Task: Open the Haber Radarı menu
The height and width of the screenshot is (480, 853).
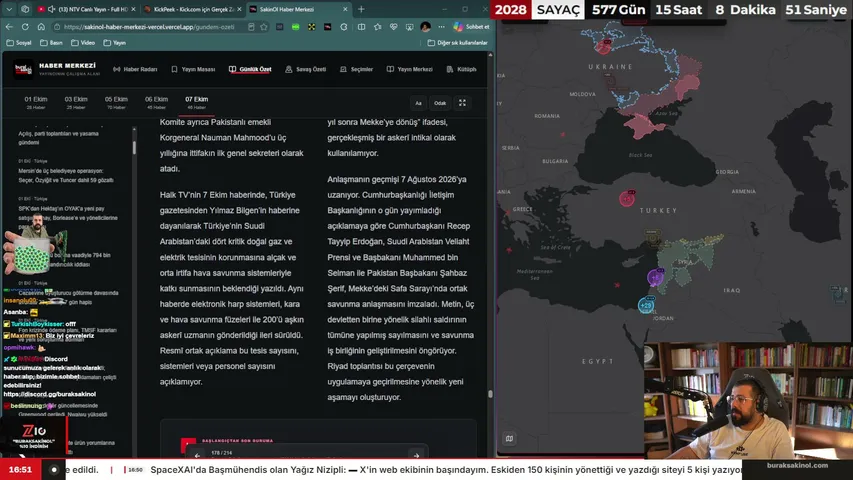Action: point(135,69)
